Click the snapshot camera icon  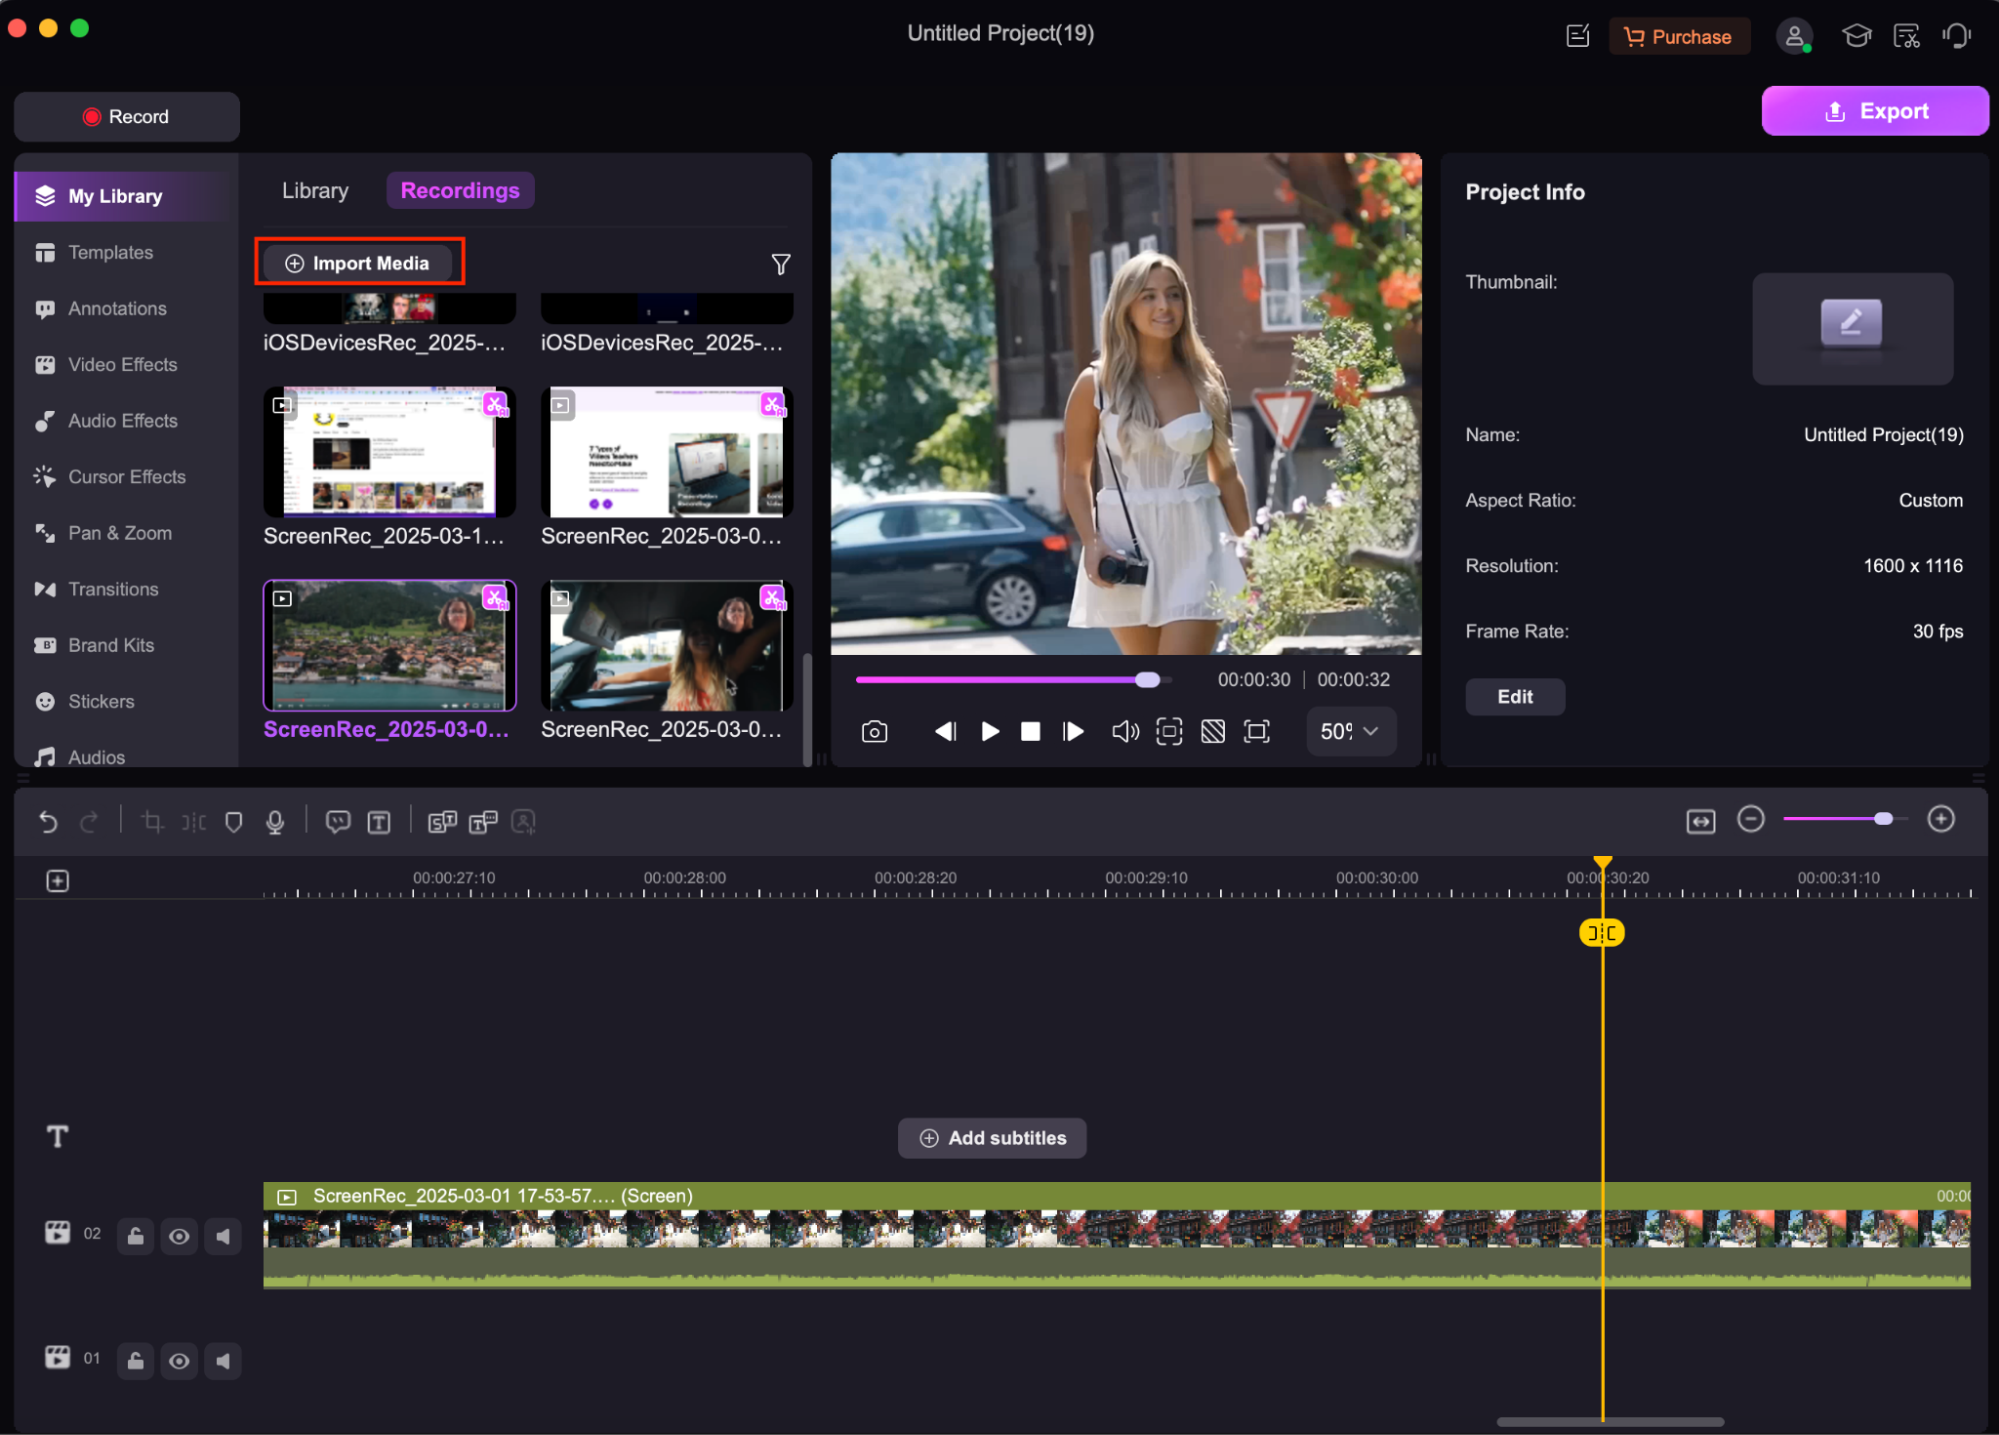tap(874, 732)
